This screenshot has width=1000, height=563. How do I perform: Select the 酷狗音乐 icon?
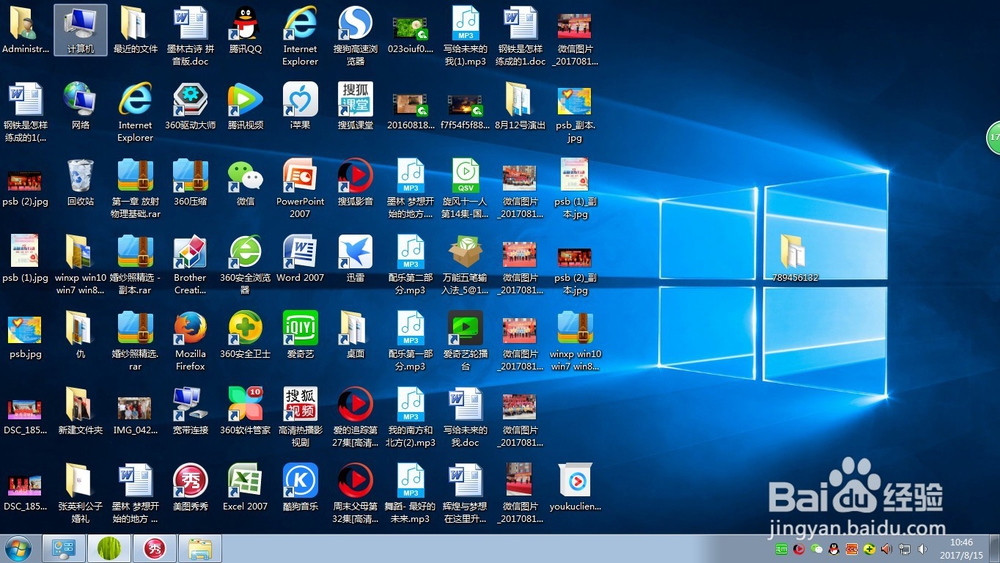pos(300,487)
